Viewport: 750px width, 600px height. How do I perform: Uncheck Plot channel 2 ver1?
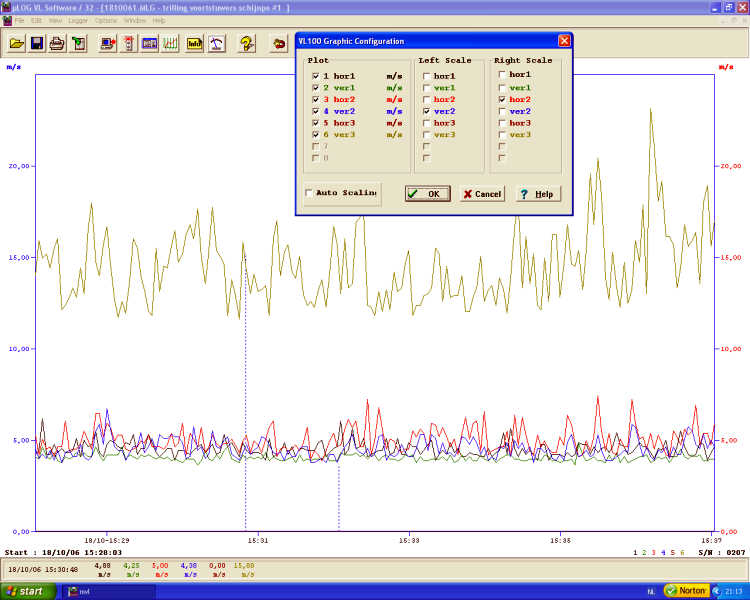[x=316, y=88]
